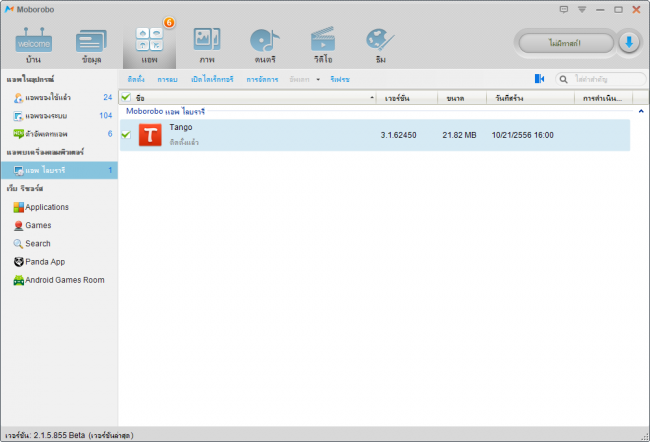Viewport: 650px width, 442px height.
Task: Click the Moborobo app library group title
Action: tap(165, 111)
